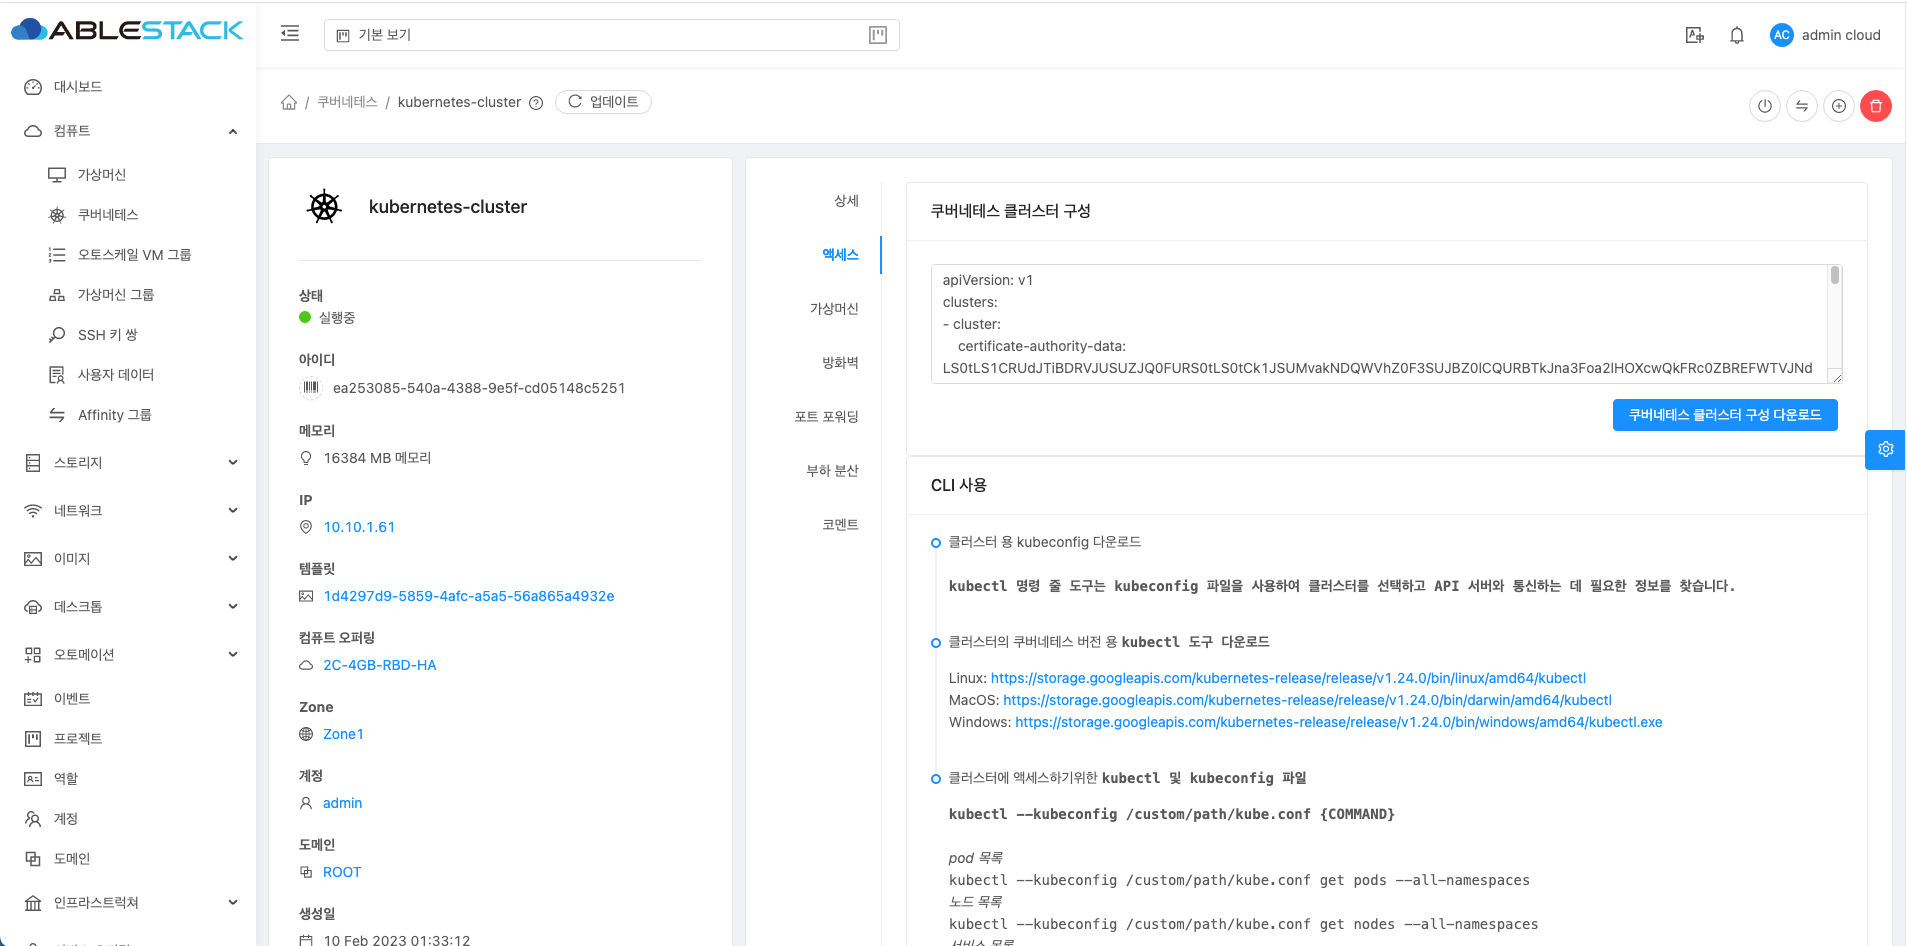The height and width of the screenshot is (946, 1907).
Task: Click the stop cluster power icon
Action: coord(1765,106)
